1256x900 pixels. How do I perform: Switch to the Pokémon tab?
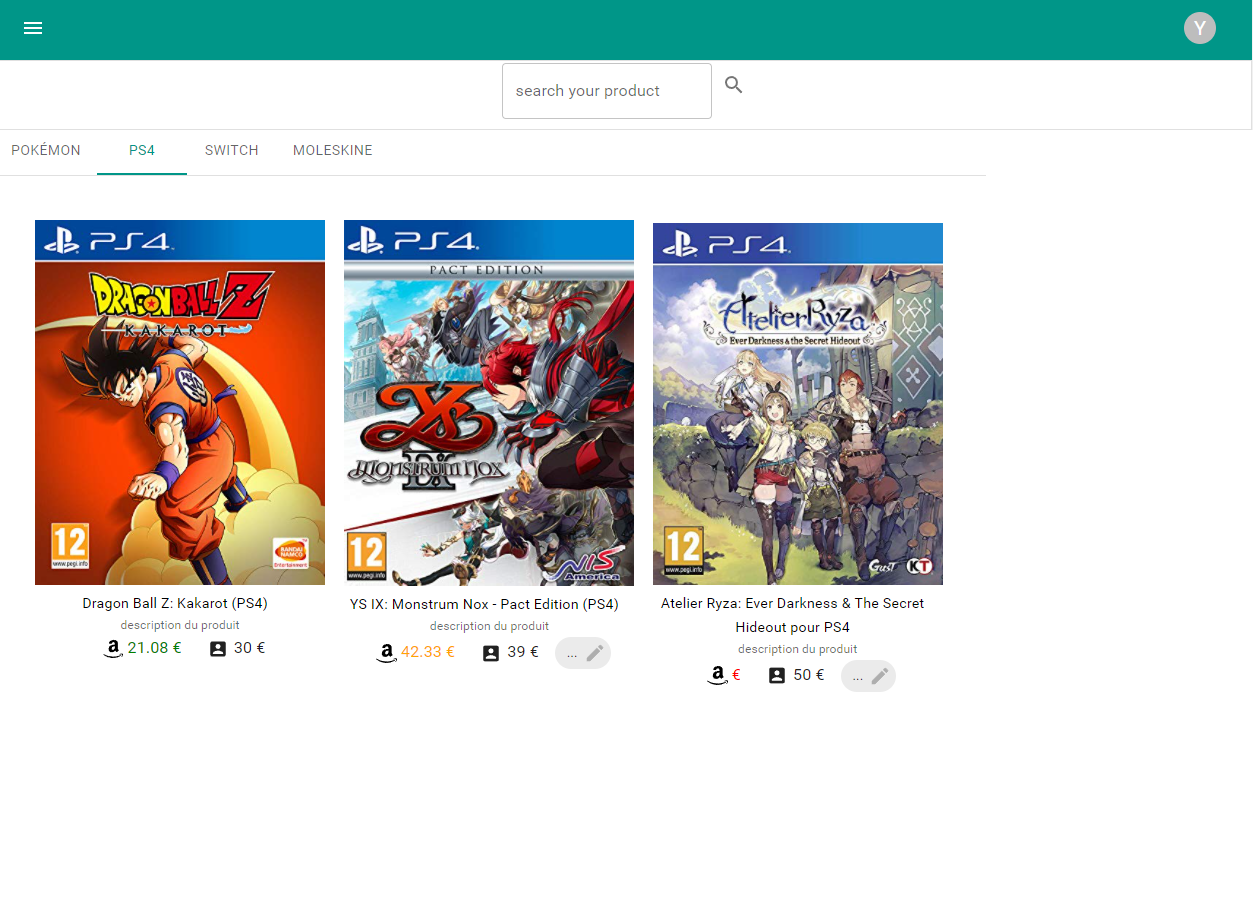(46, 151)
